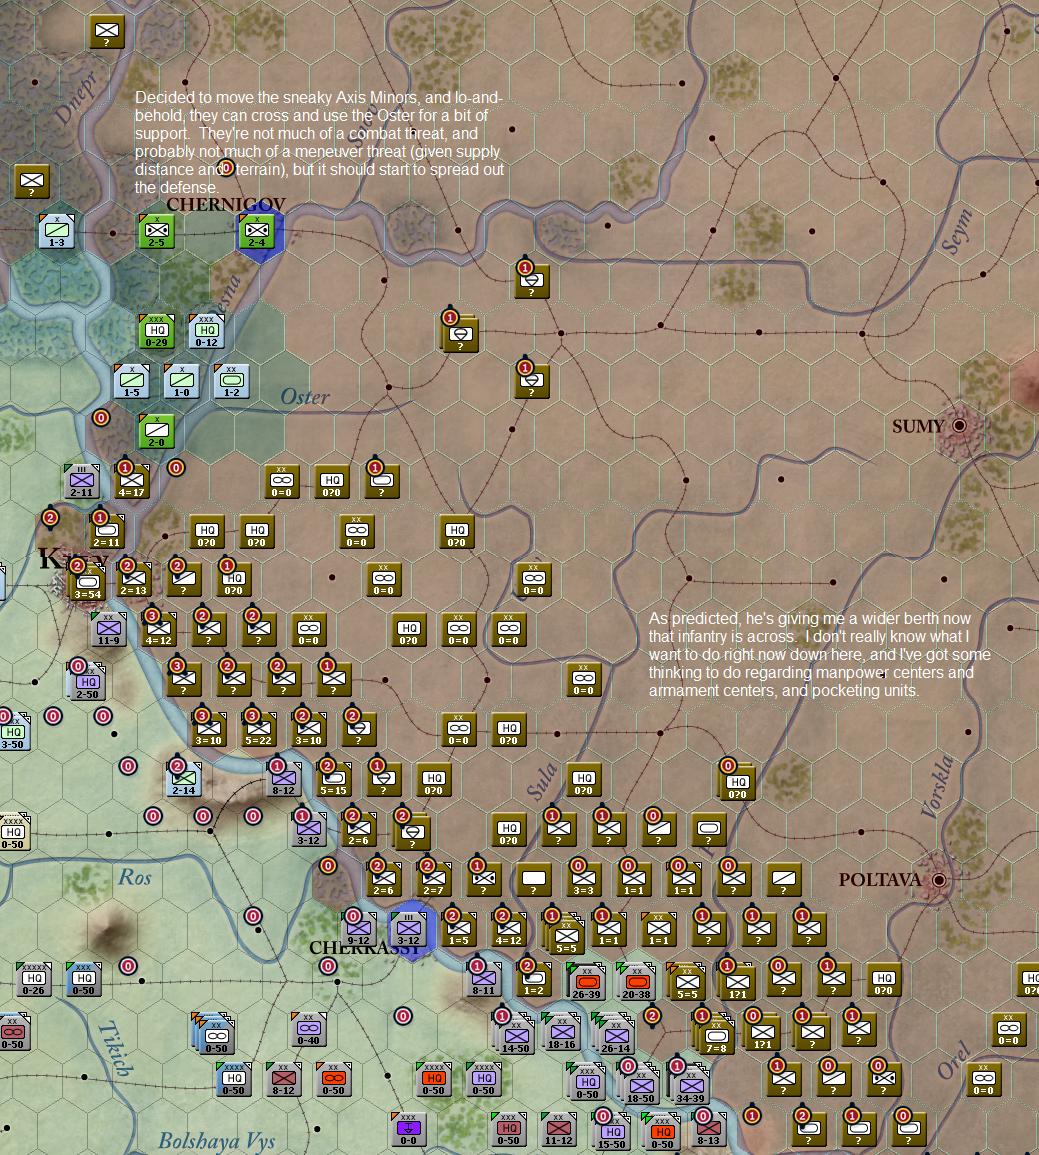
Task: Click the 2-14 unit counter
Action: tap(183, 779)
